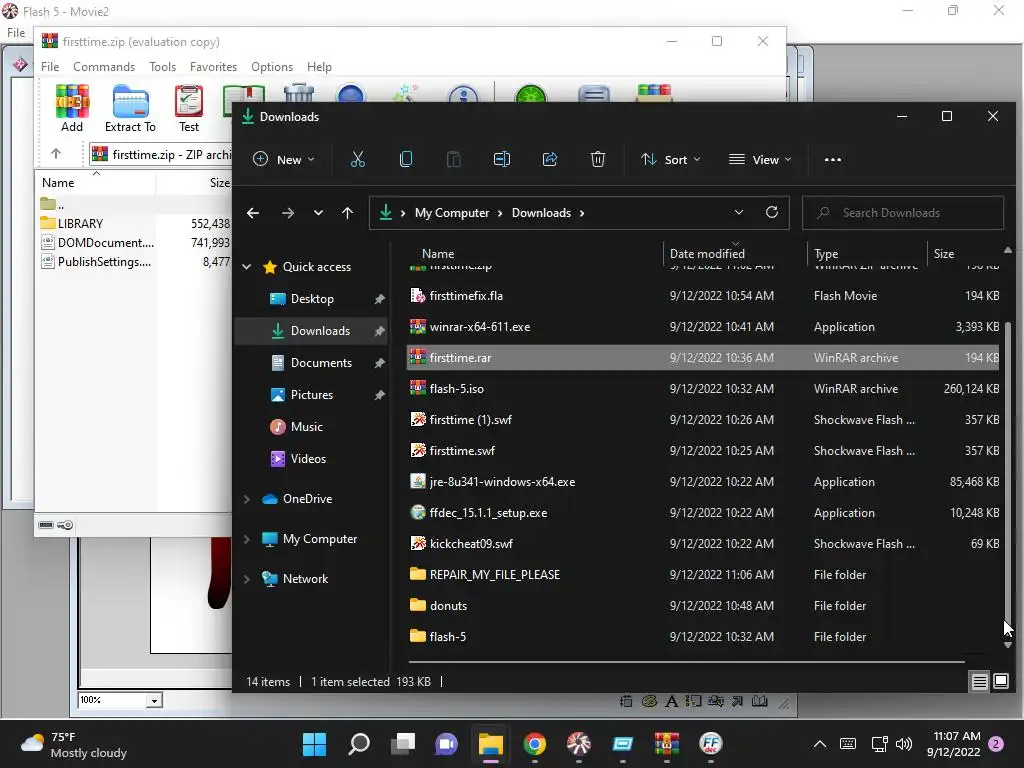Click Extract To icon in WinRAR
Screen dimensions: 1024x768
tap(130, 108)
